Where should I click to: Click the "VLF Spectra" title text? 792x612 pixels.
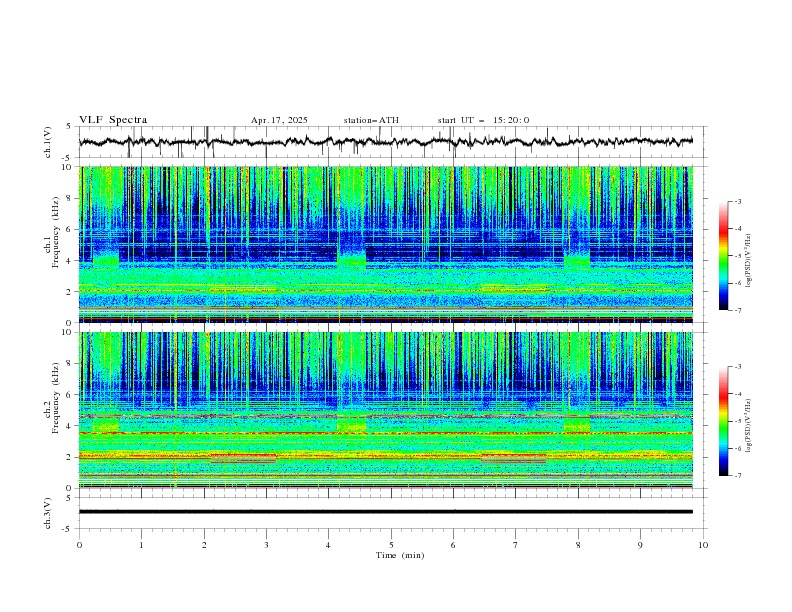click(113, 120)
